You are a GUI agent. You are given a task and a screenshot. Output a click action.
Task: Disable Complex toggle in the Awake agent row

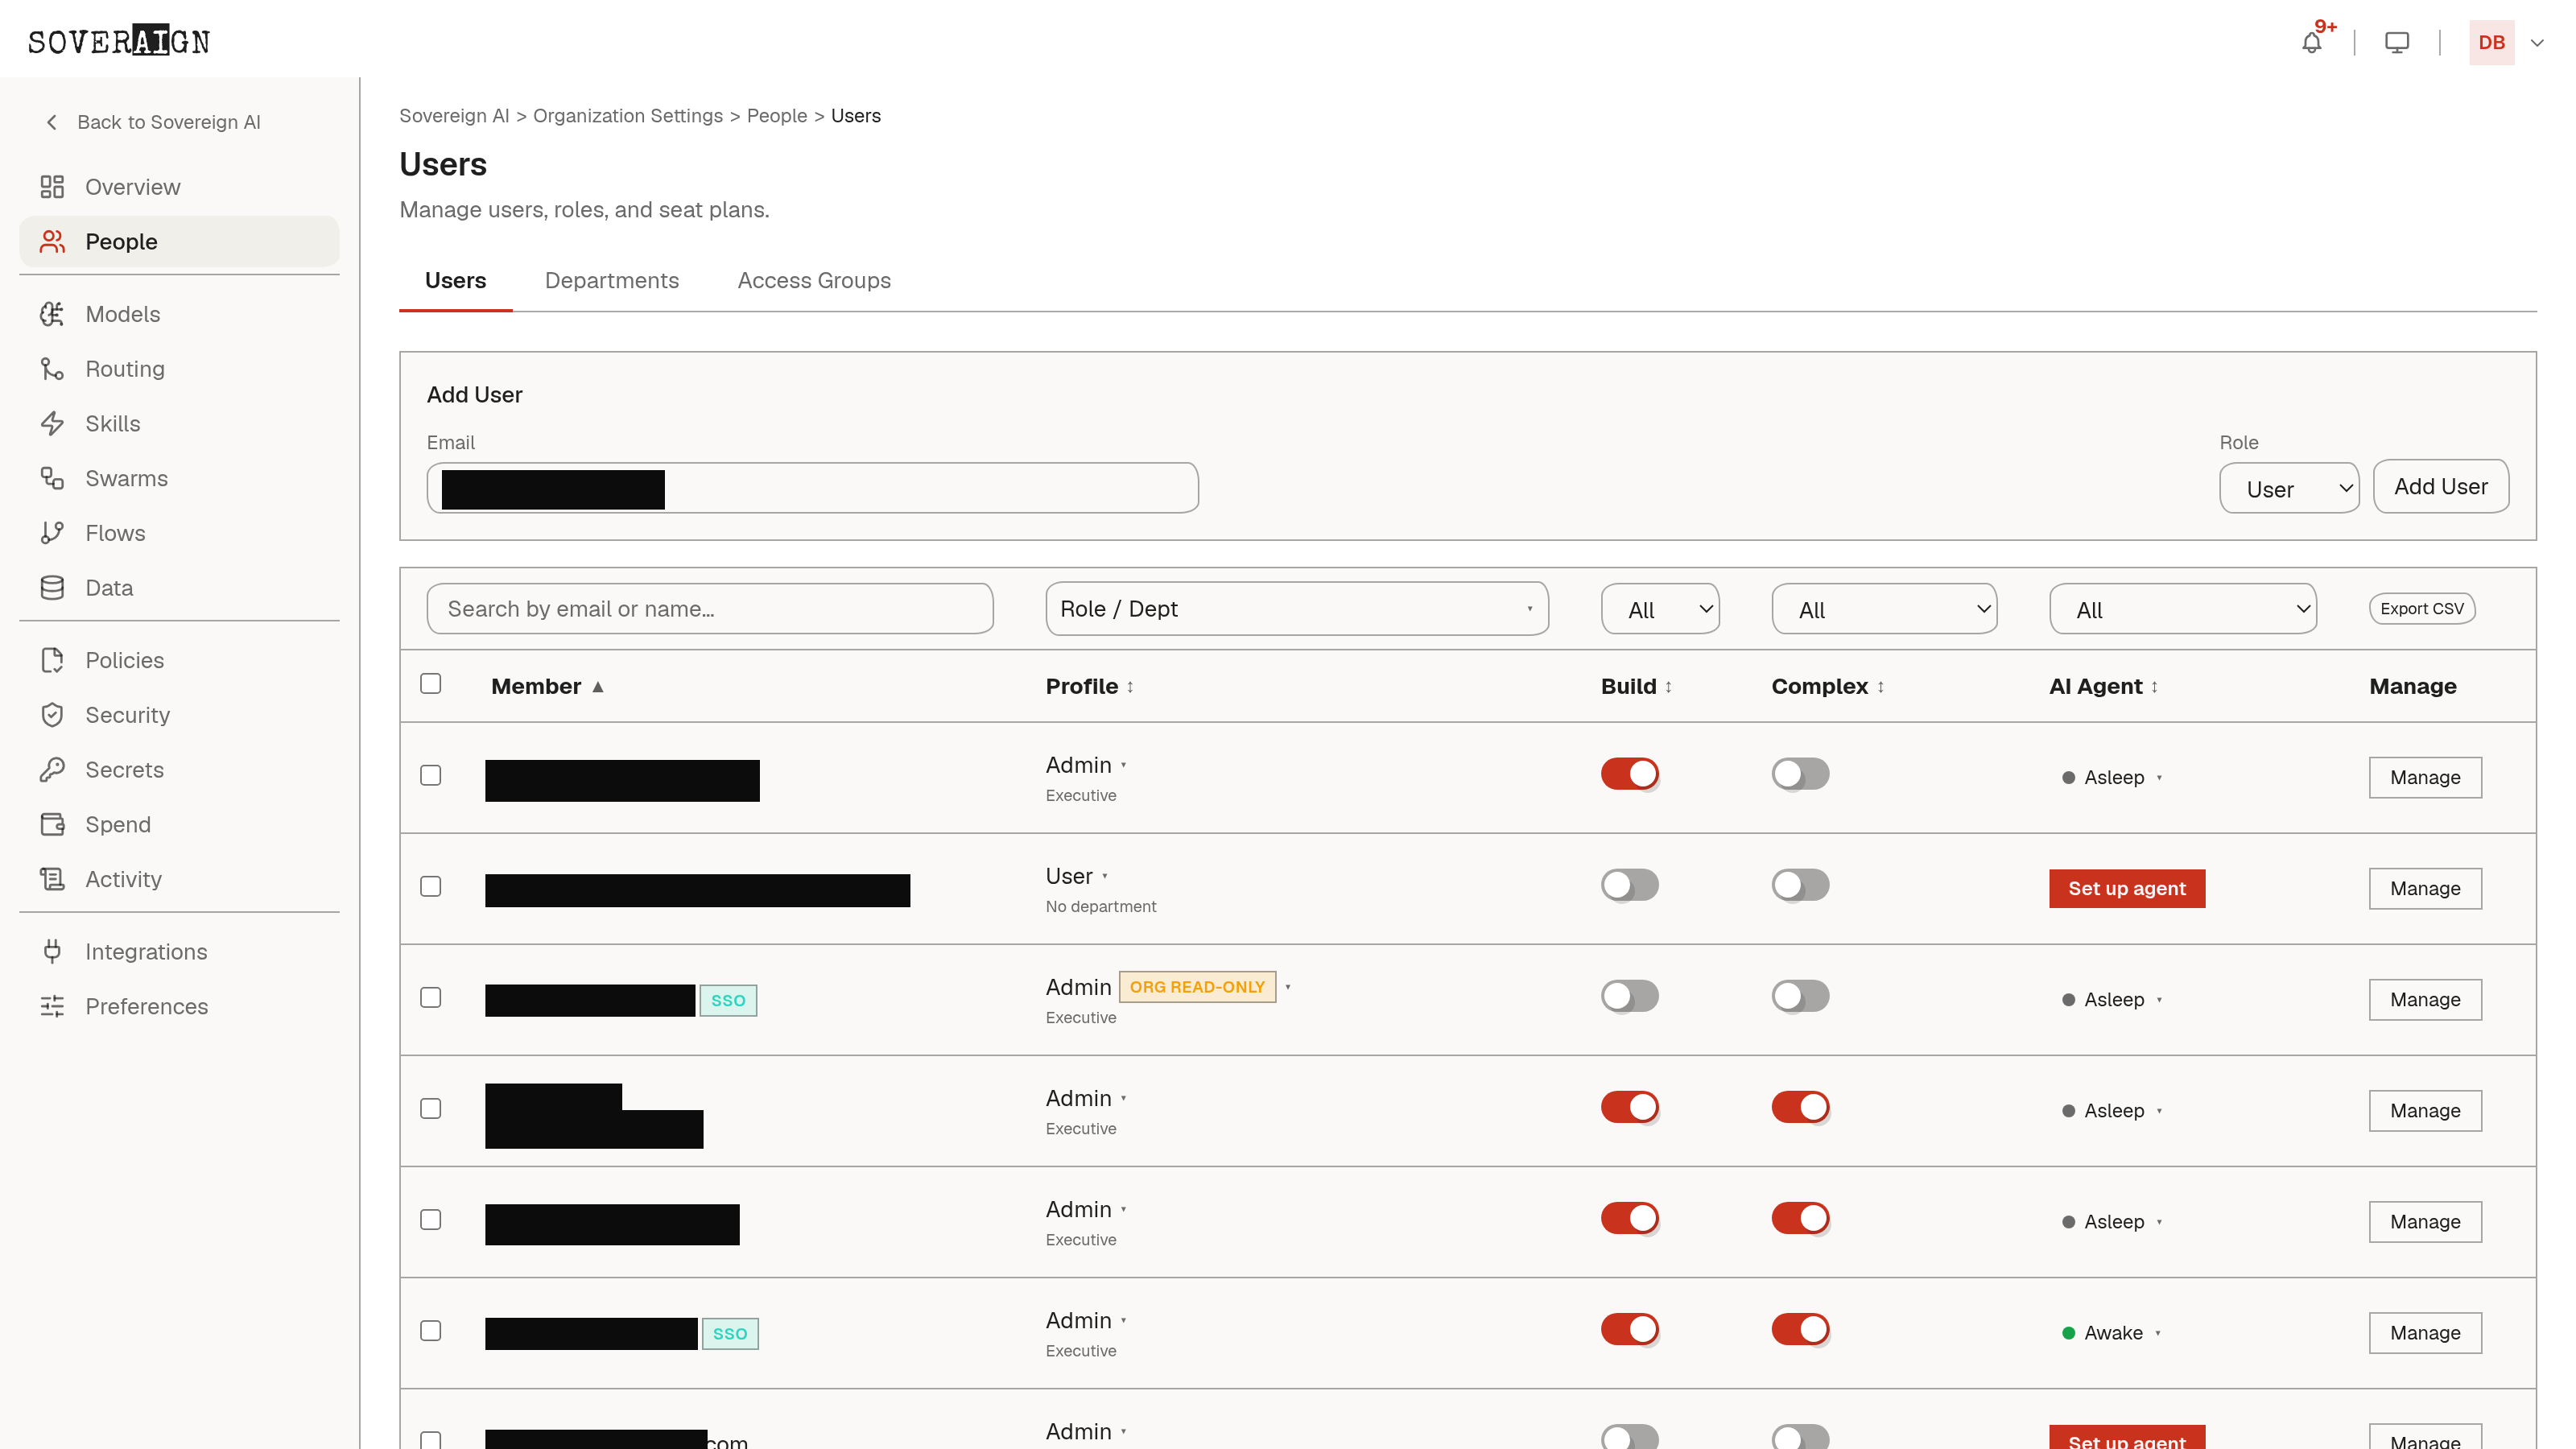pos(1801,1329)
